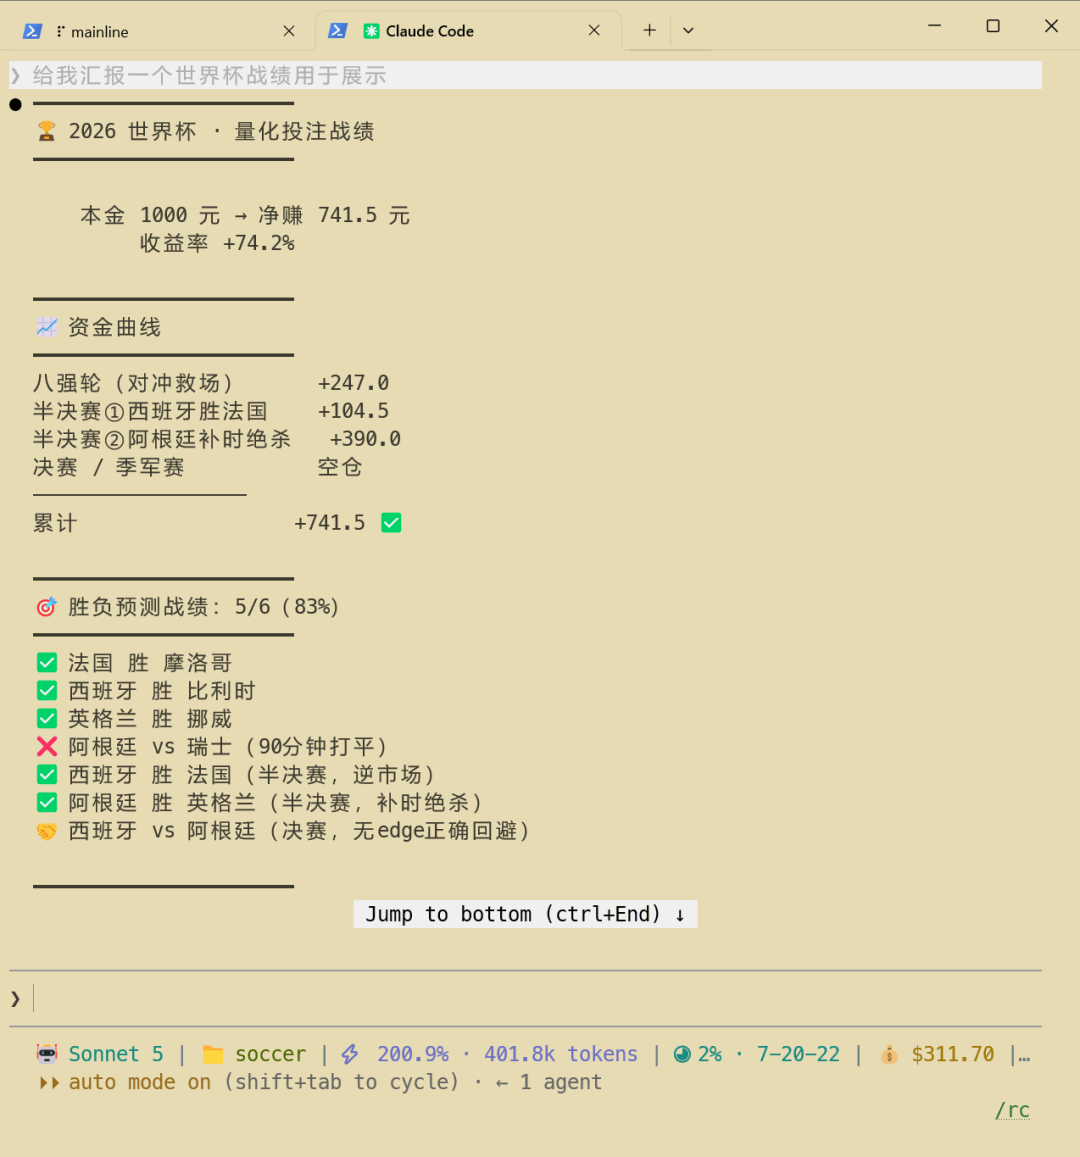Click the green checkbox beside 英格兰 胜 挪威
Screen dimensions: 1080x1157
tap(46, 719)
